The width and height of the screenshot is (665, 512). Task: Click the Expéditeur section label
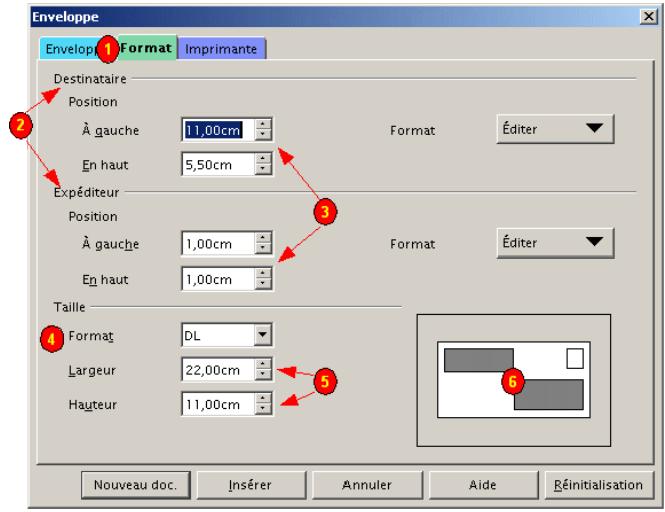tap(87, 193)
